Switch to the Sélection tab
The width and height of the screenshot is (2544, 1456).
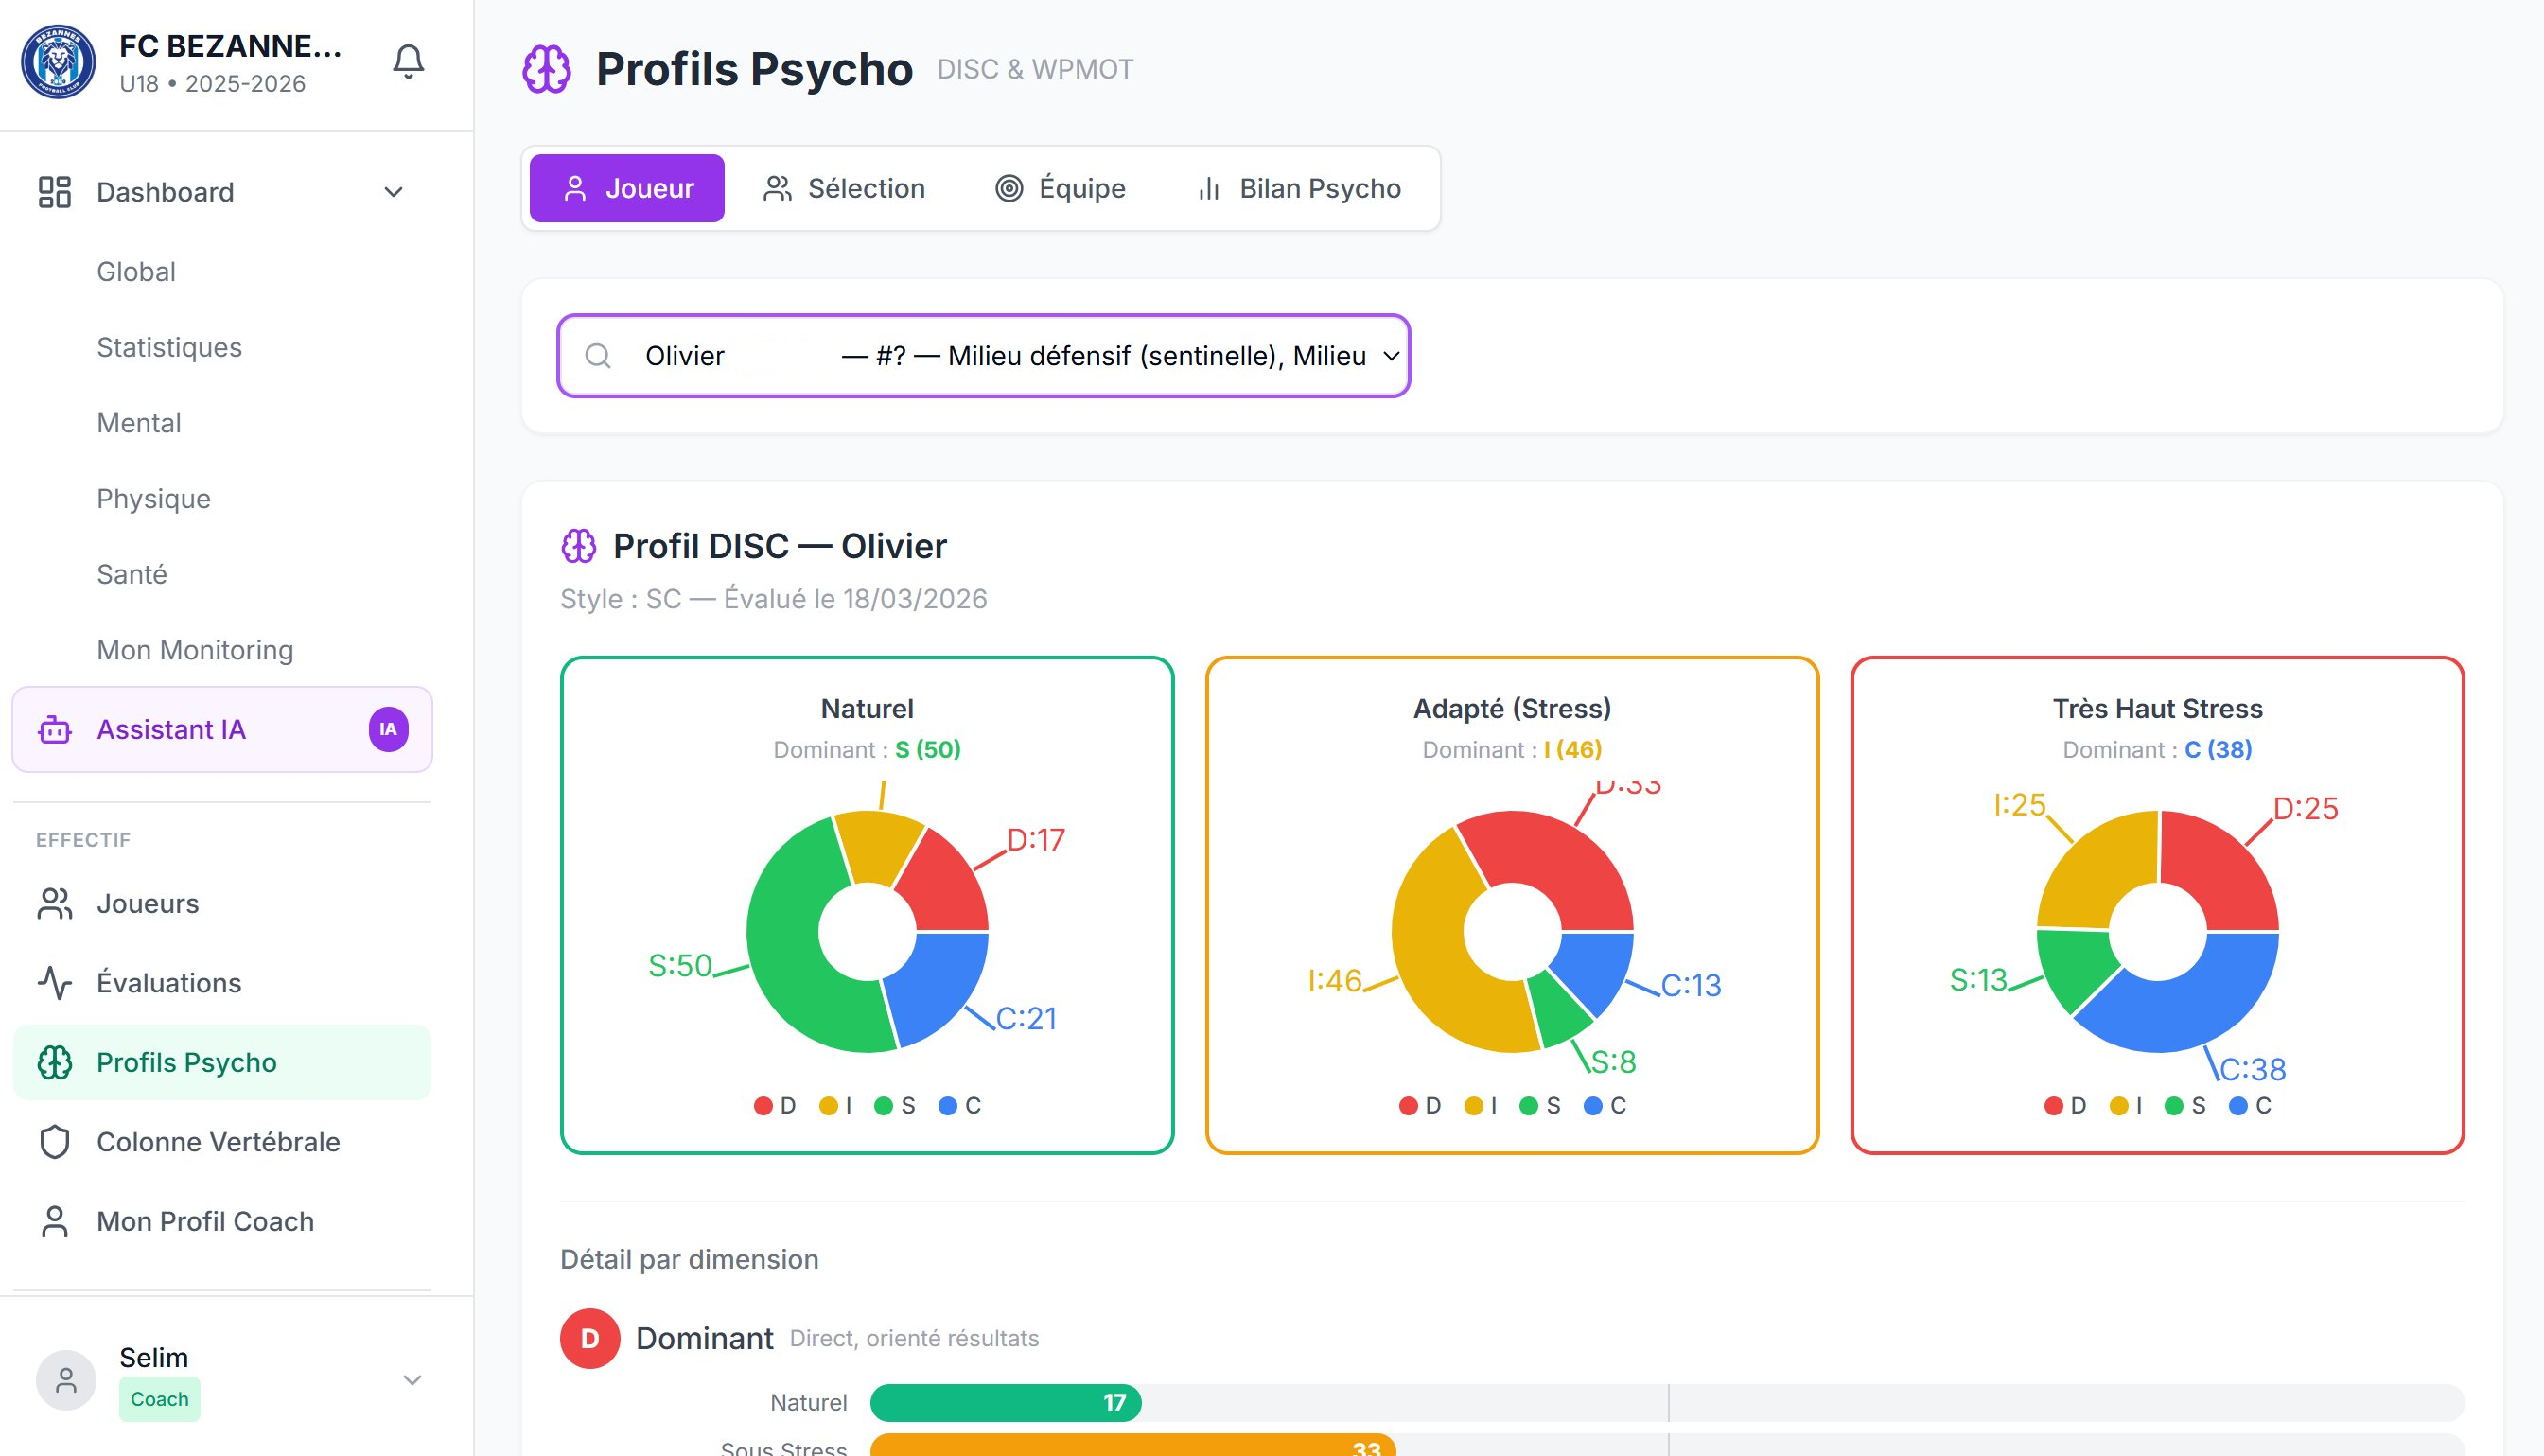click(x=844, y=188)
